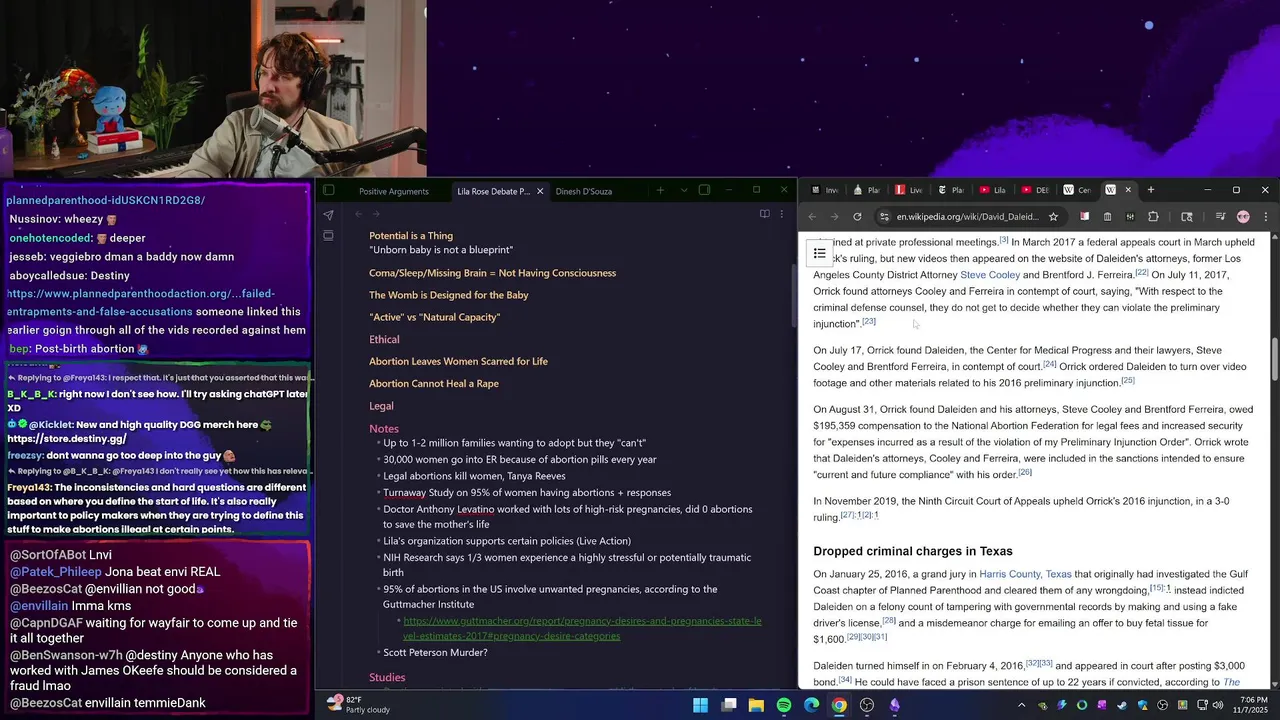Image resolution: width=1280 pixels, height=720 pixels.
Task: Go back in Chrome browser
Action: click(812, 216)
